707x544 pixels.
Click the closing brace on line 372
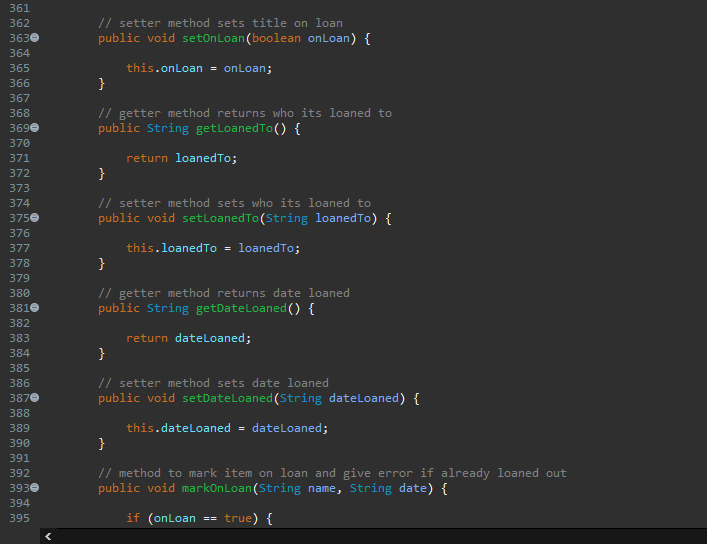101,173
